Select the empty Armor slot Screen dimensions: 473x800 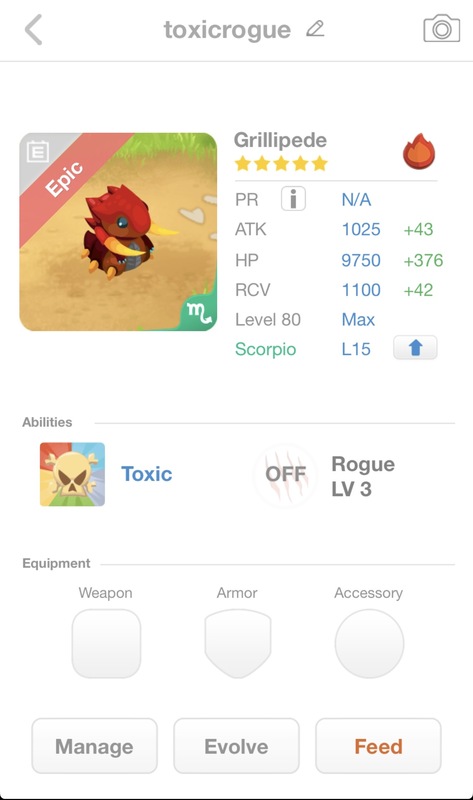click(x=238, y=643)
